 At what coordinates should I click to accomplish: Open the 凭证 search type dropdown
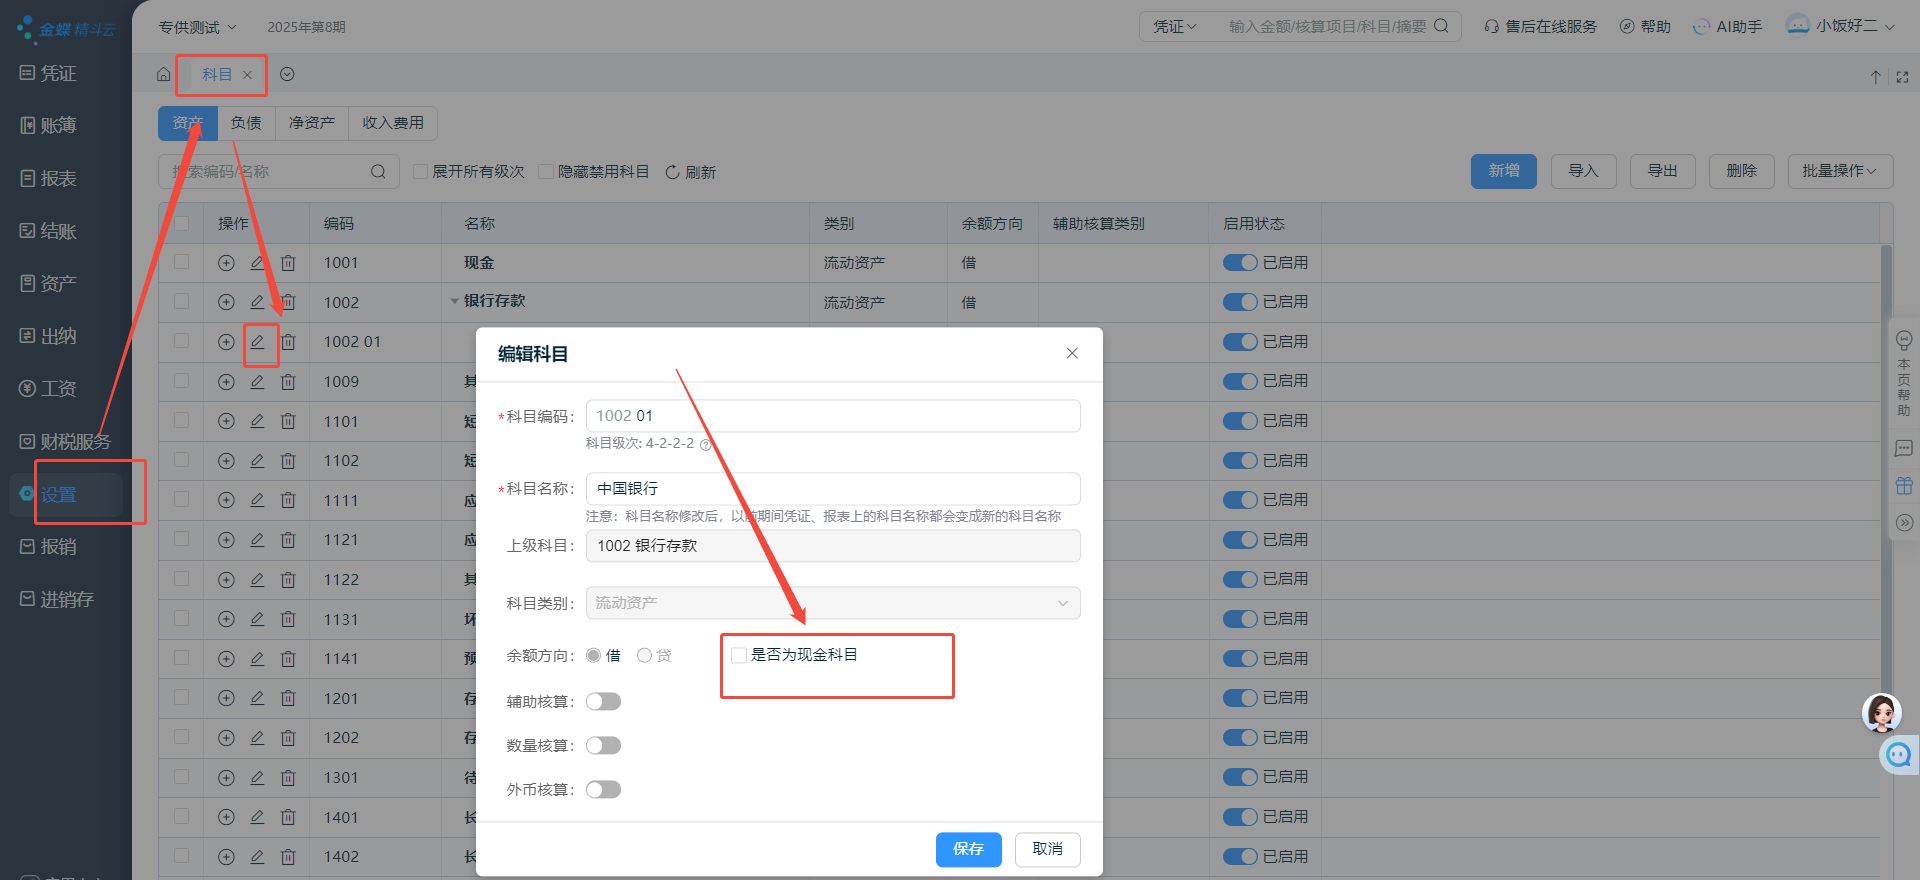tap(1174, 26)
